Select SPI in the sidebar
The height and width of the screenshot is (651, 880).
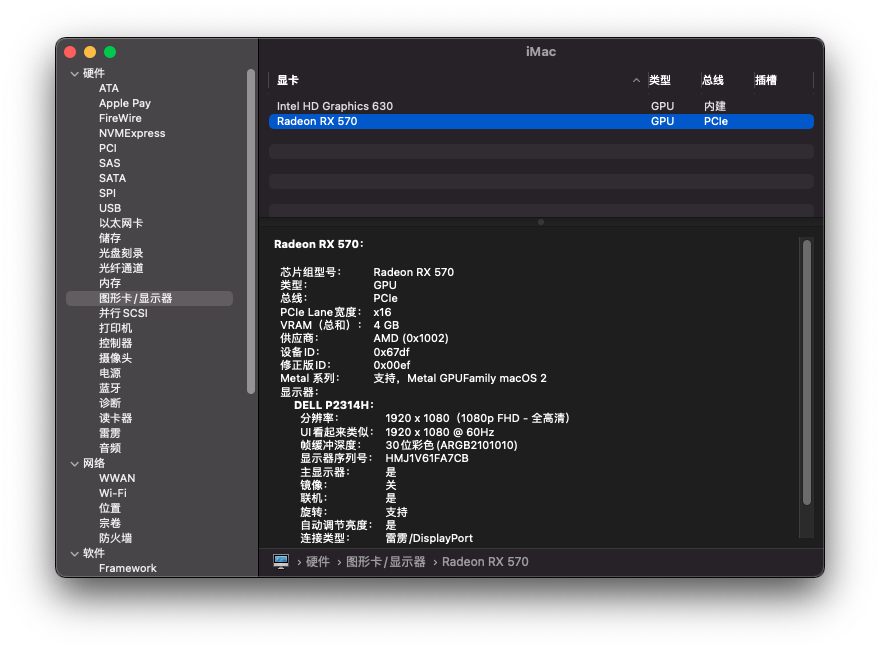(x=107, y=193)
